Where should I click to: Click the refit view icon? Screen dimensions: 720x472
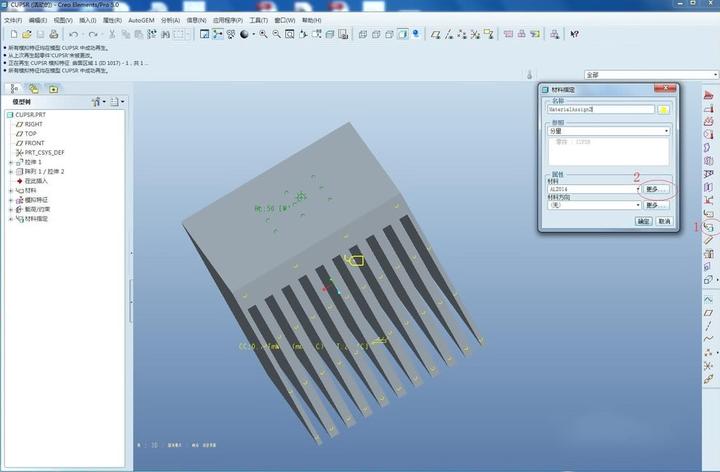coord(290,34)
